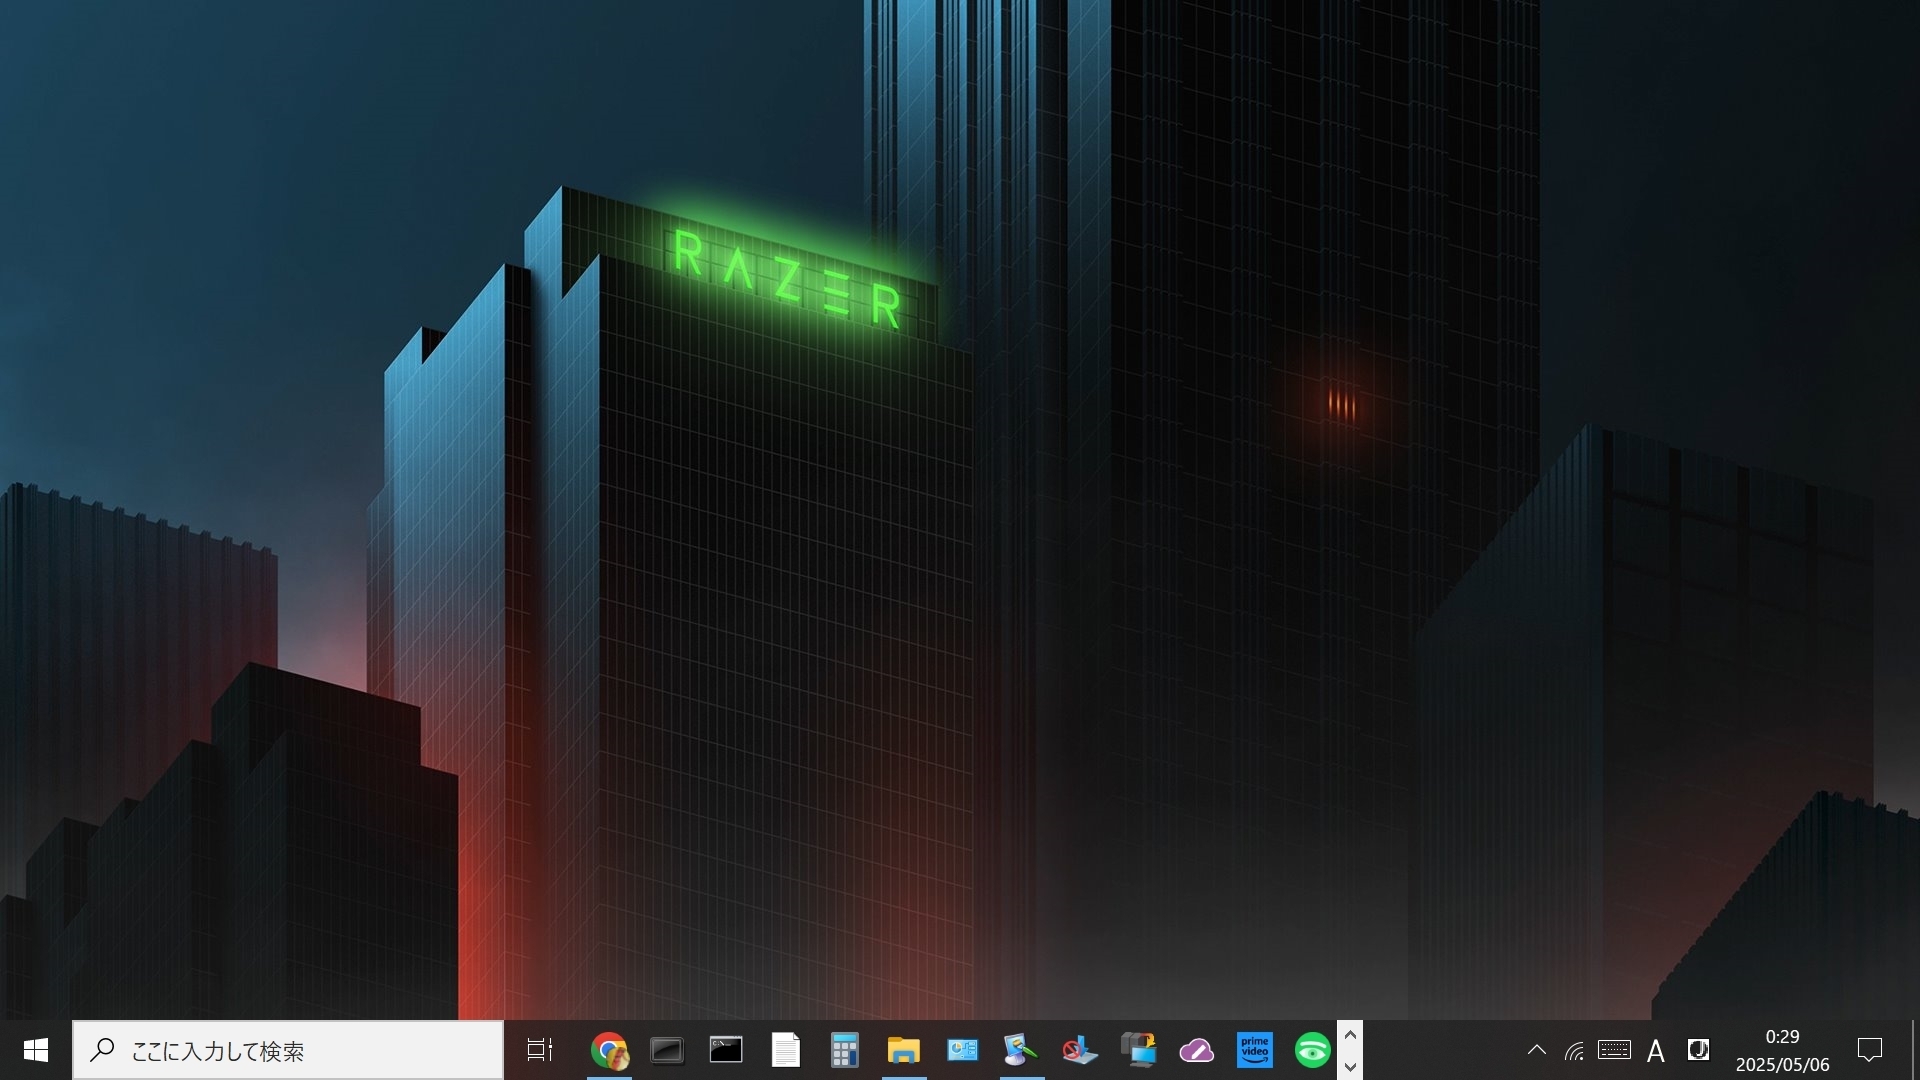Open Task View from the taskbar
Image resolution: width=1920 pixels, height=1080 pixels.
coord(540,1050)
